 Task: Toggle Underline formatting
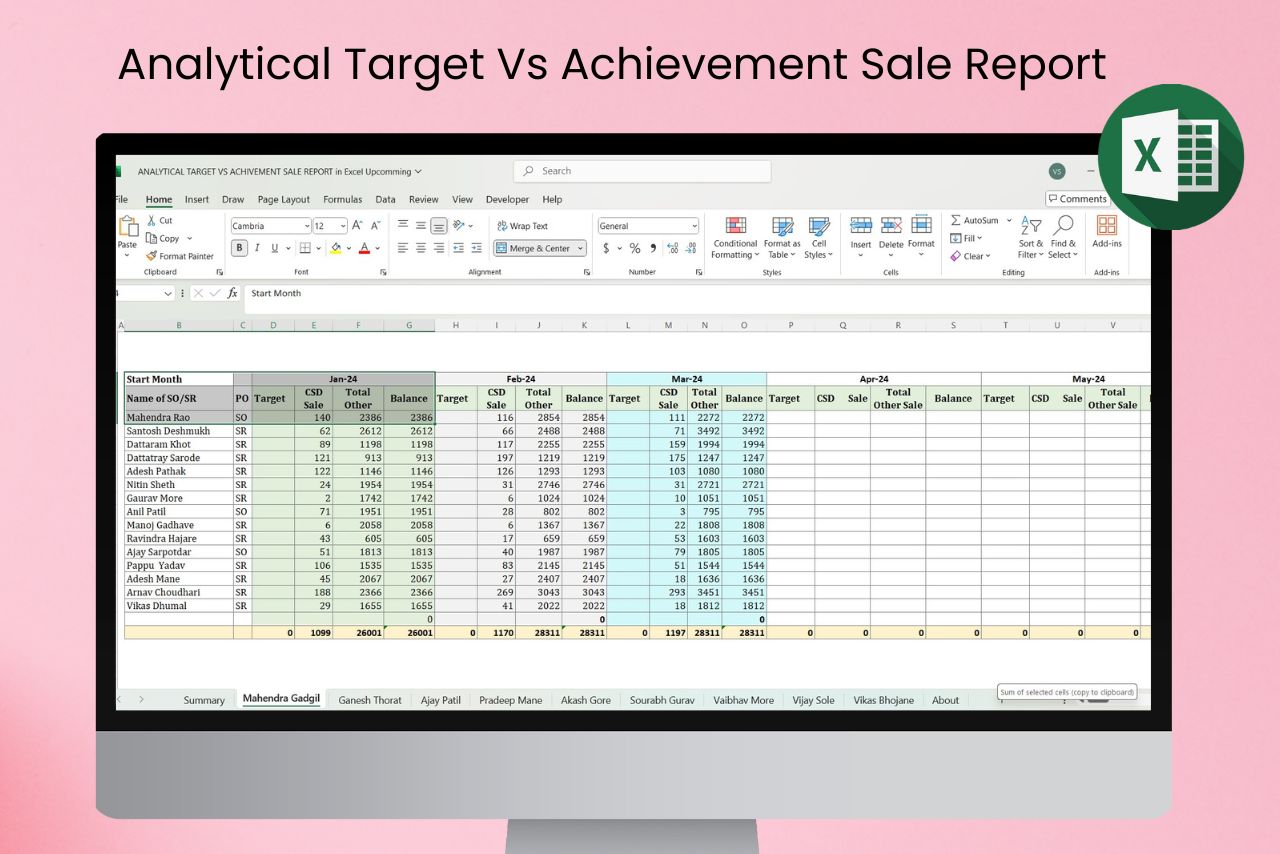[x=274, y=248]
